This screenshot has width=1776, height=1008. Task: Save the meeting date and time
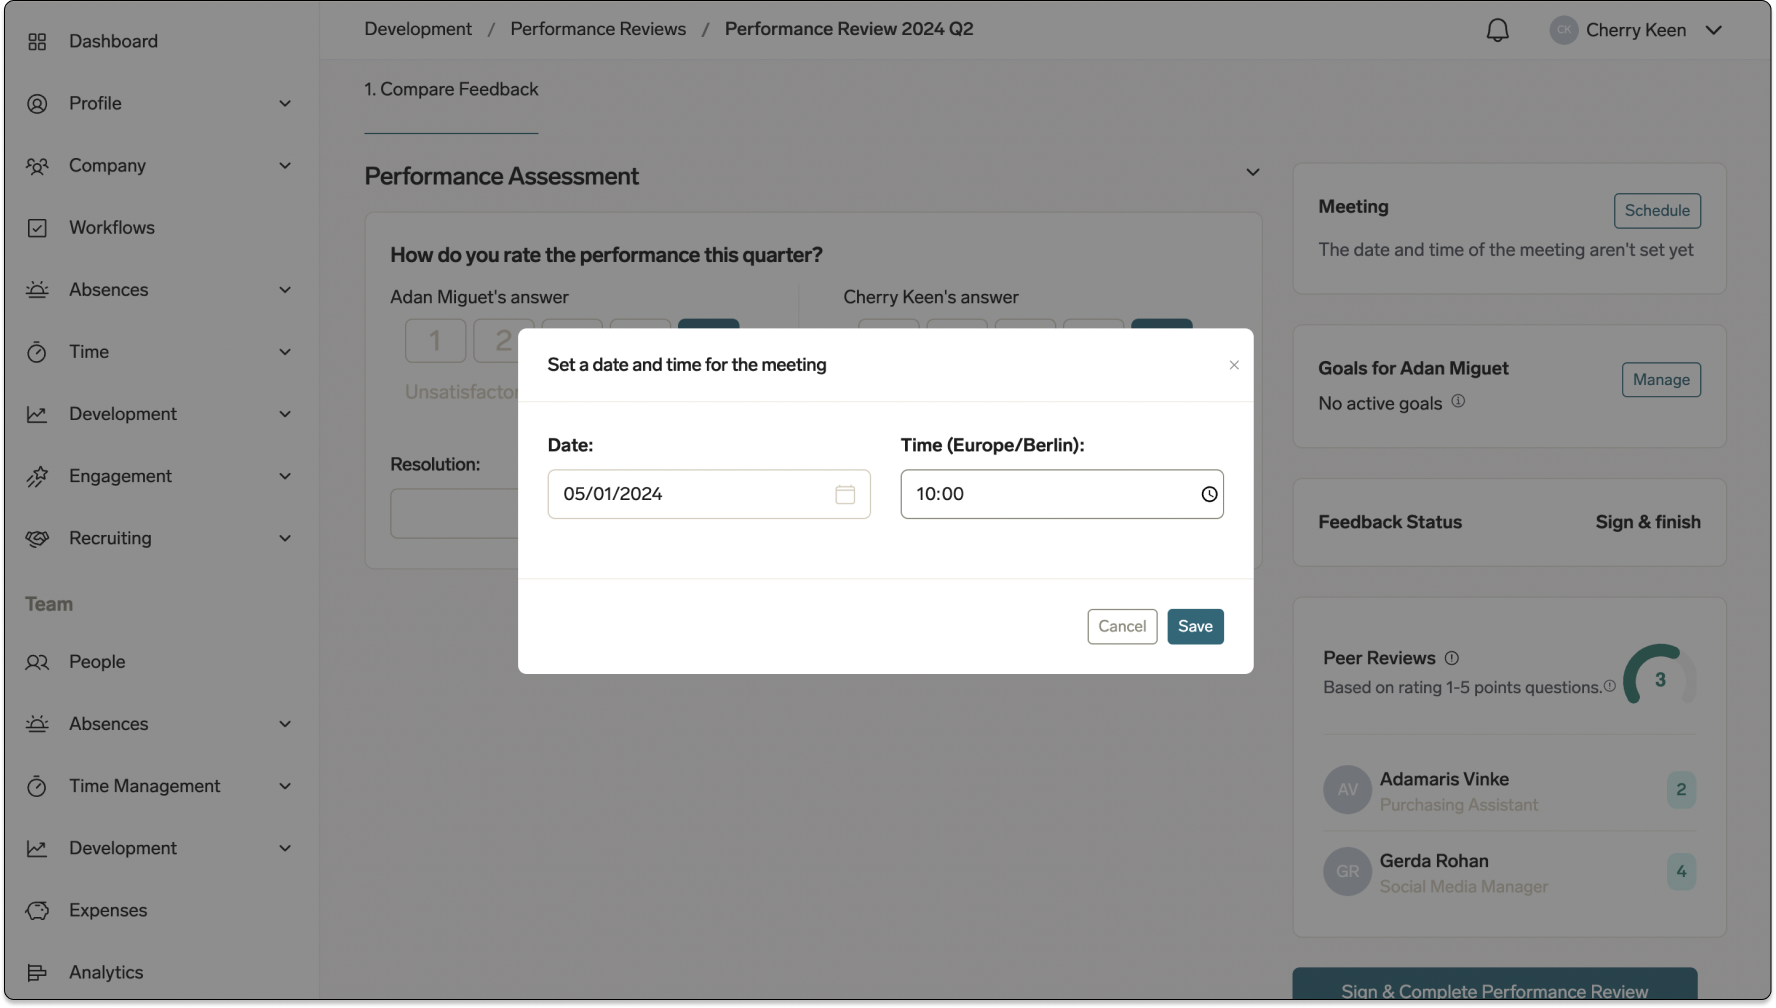[x=1195, y=626]
